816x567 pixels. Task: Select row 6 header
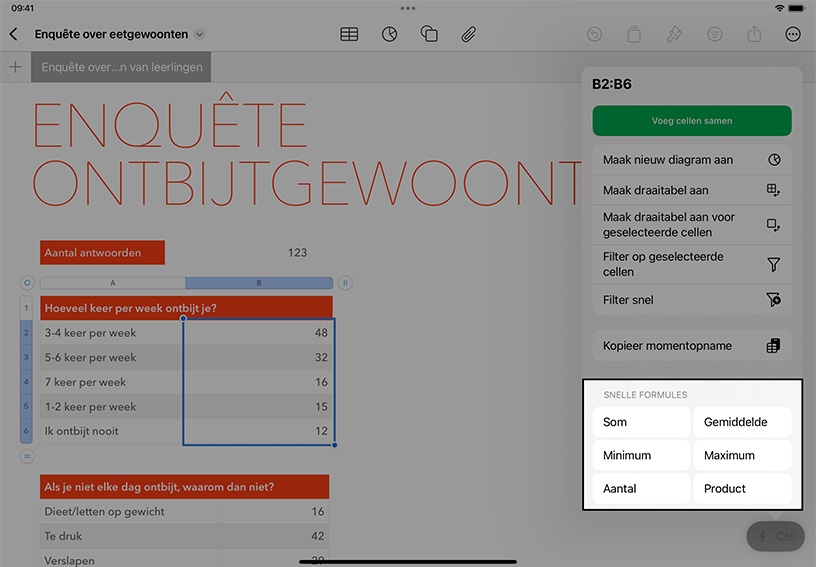[x=26, y=431]
